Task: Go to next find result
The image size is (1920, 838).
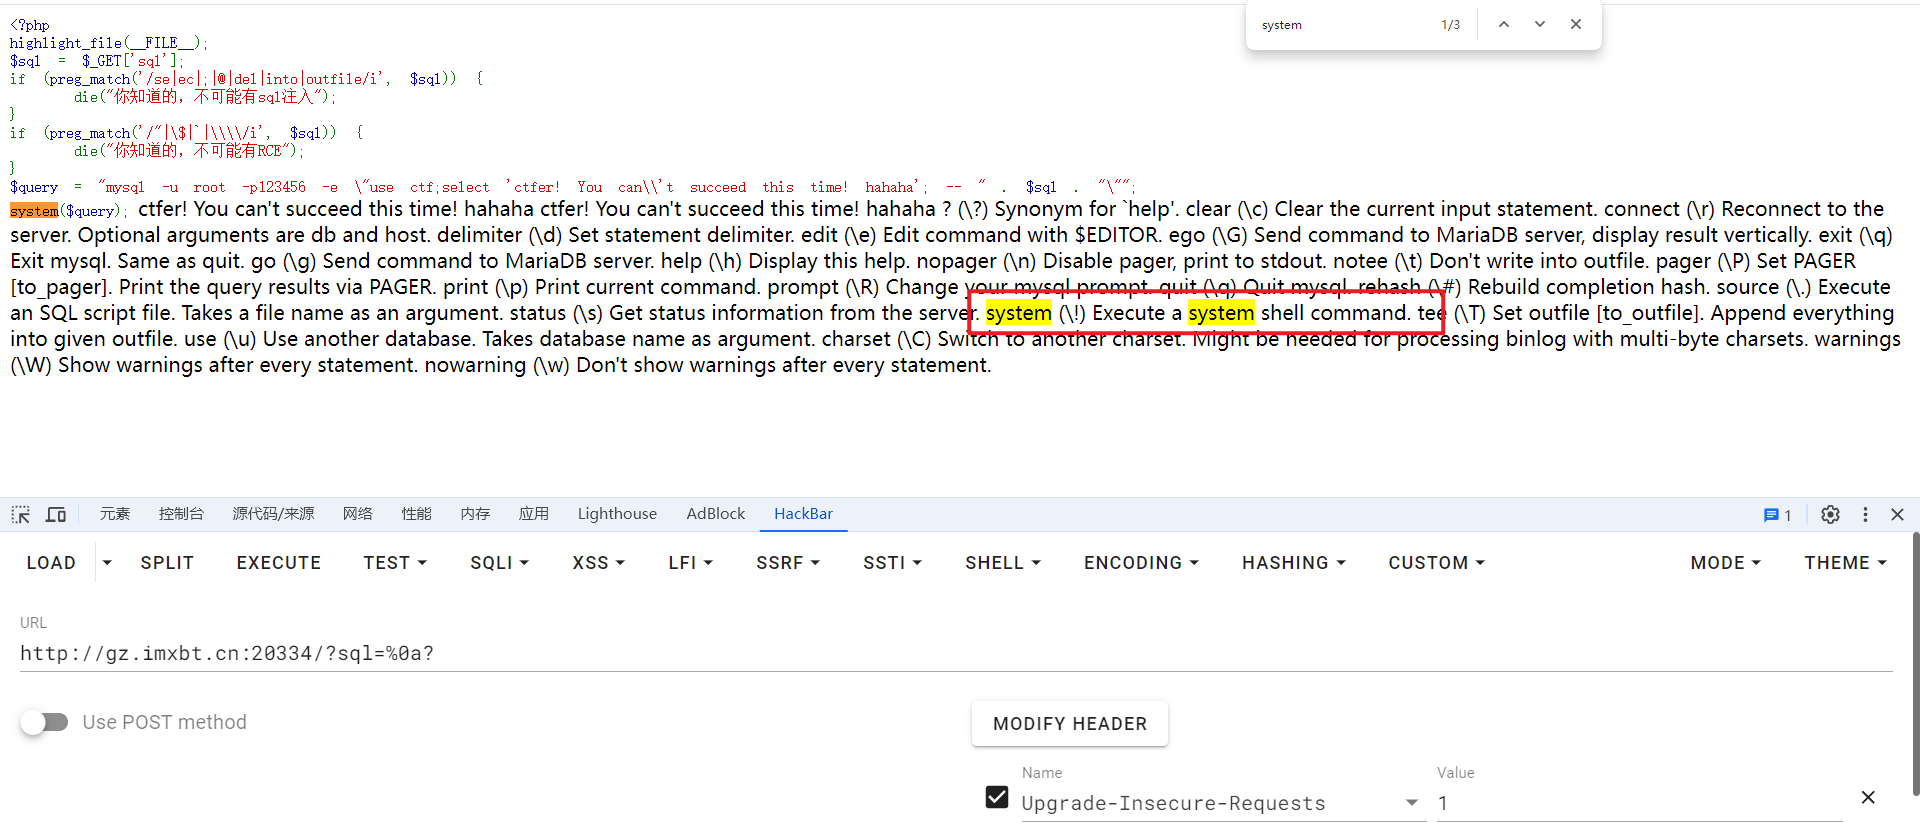Action: click(1540, 25)
